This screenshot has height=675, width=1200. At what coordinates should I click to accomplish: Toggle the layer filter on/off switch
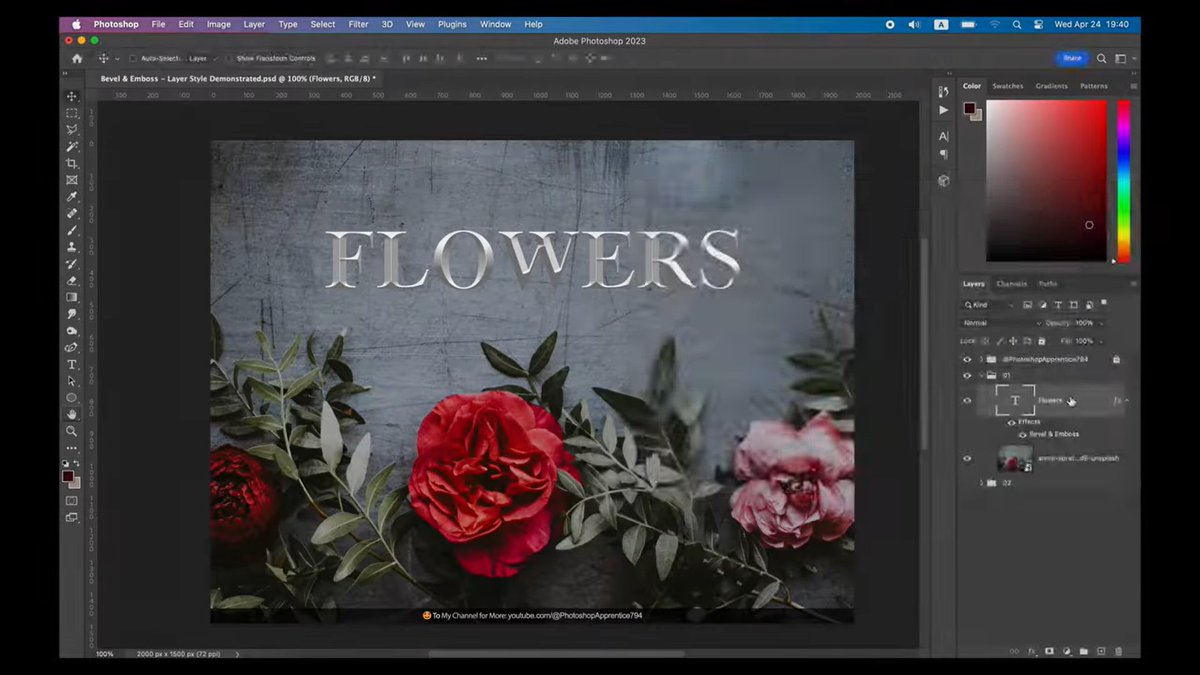[1105, 303]
